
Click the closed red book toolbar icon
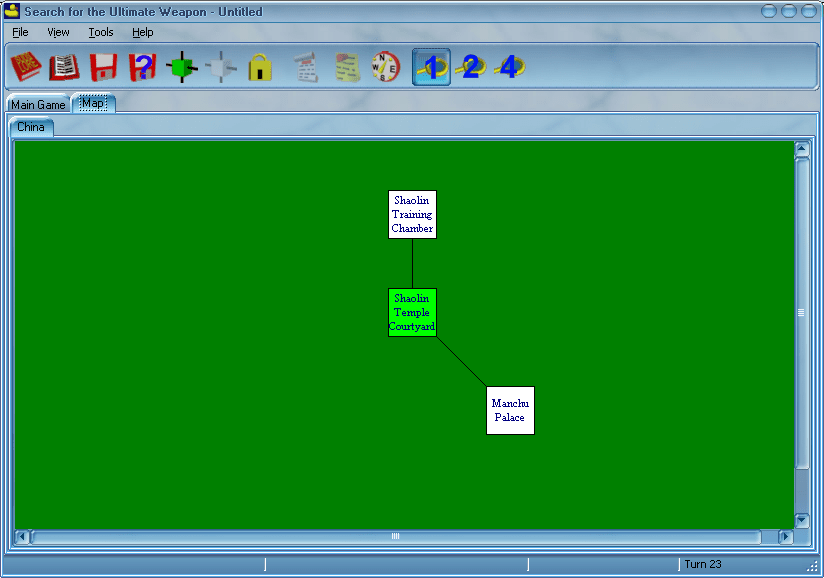tap(25, 68)
